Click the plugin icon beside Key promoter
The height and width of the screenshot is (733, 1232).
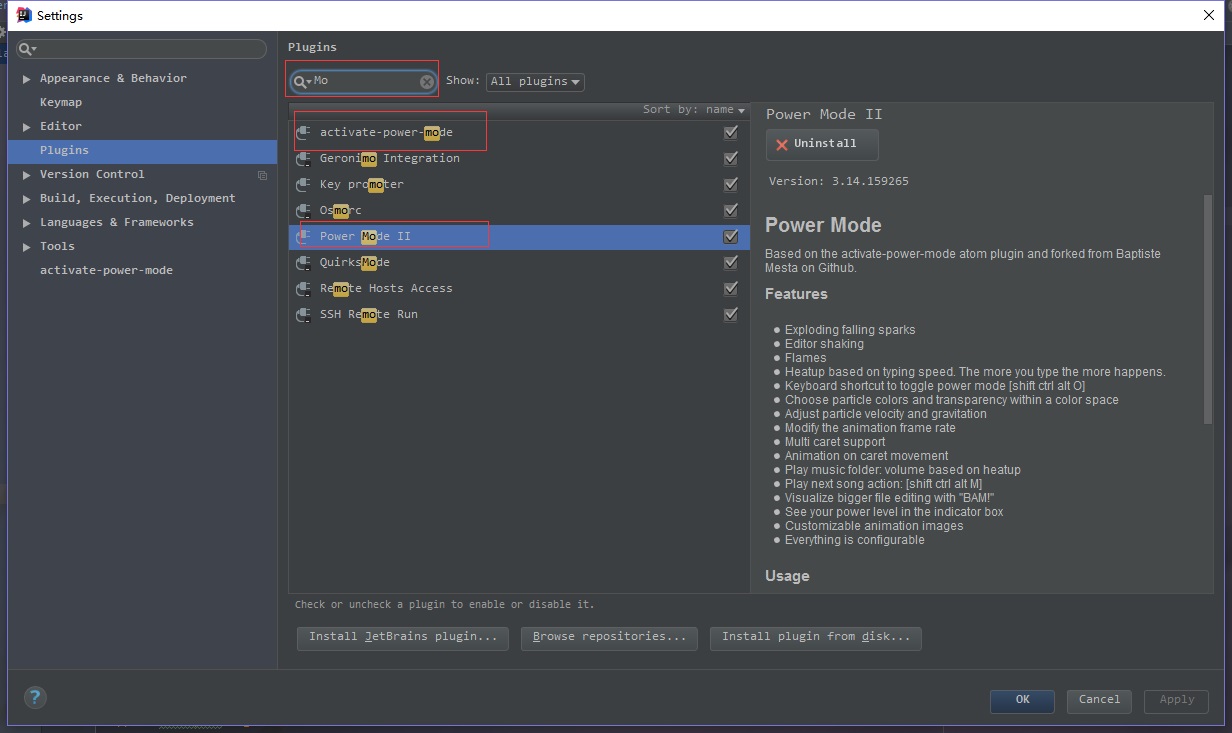tap(303, 185)
